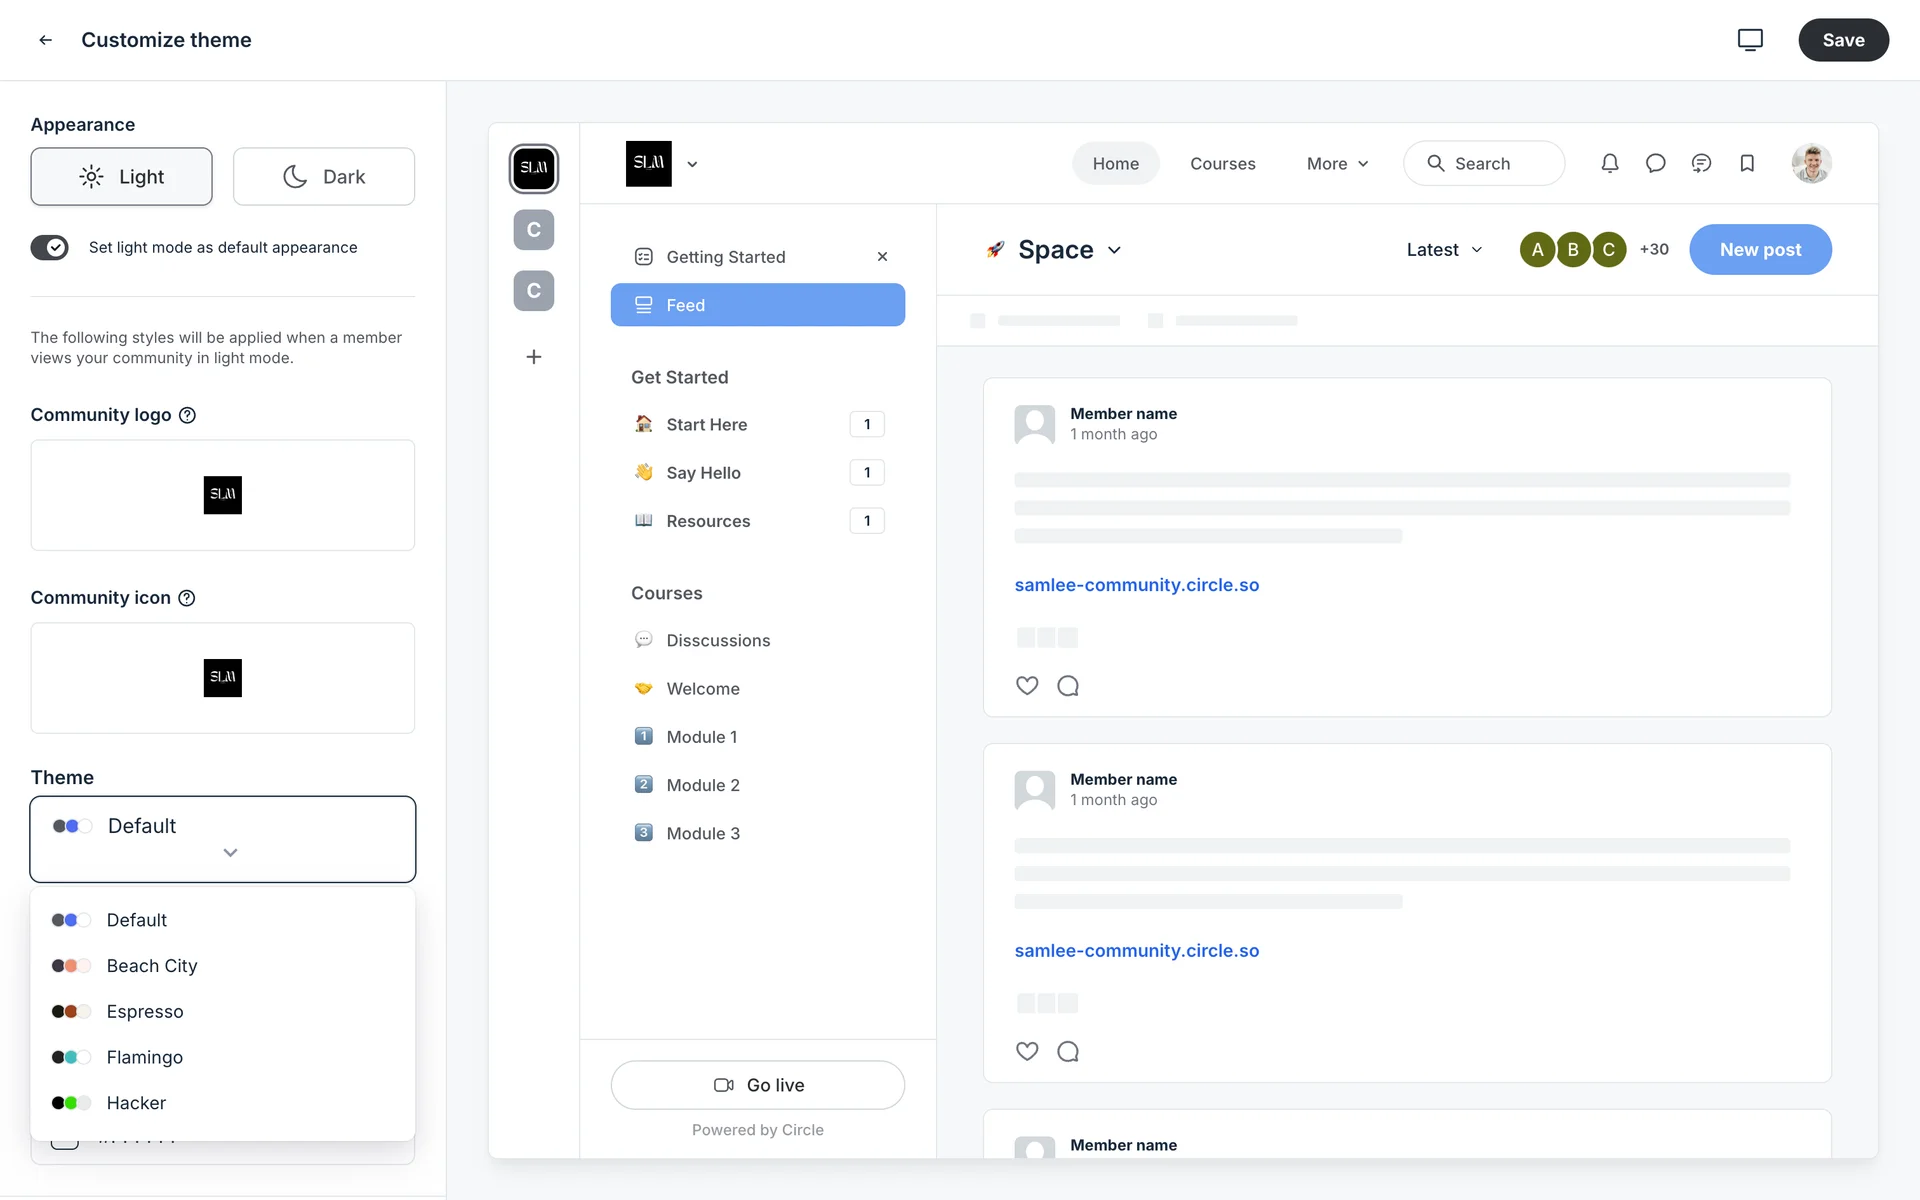The image size is (1920, 1200).
Task: Click the Save button
Action: (x=1842, y=40)
